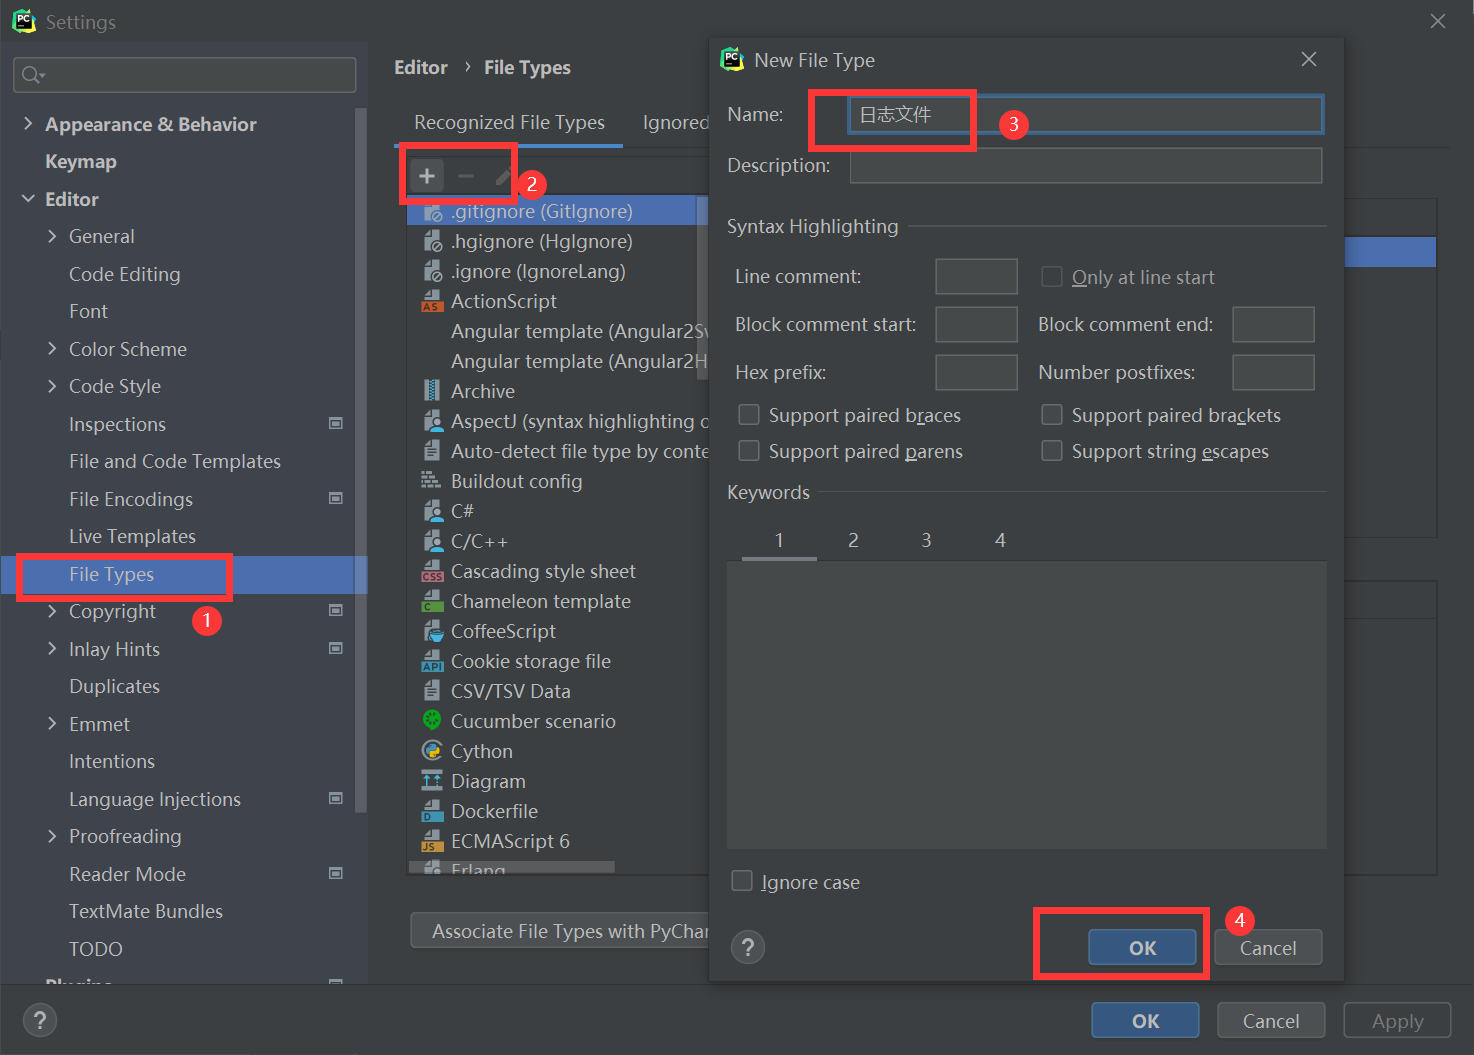Viewport: 1474px width, 1055px height.
Task: Select the Cython file type entry
Action: tap(481, 750)
